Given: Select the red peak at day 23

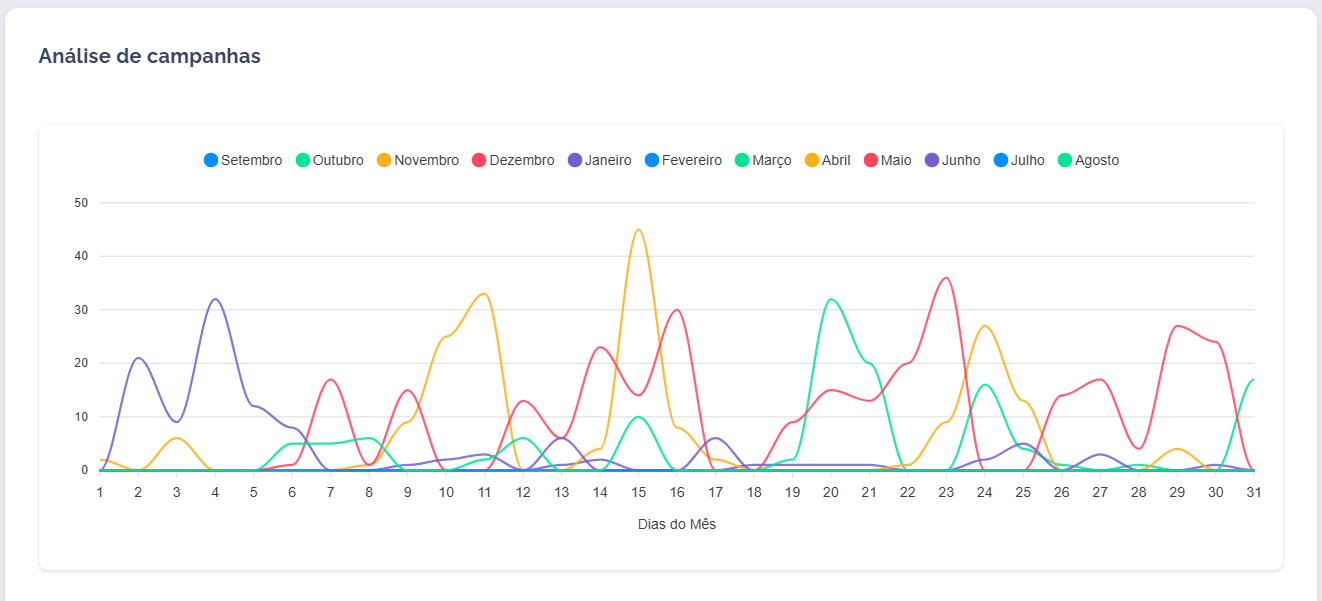Looking at the screenshot, I should [946, 278].
